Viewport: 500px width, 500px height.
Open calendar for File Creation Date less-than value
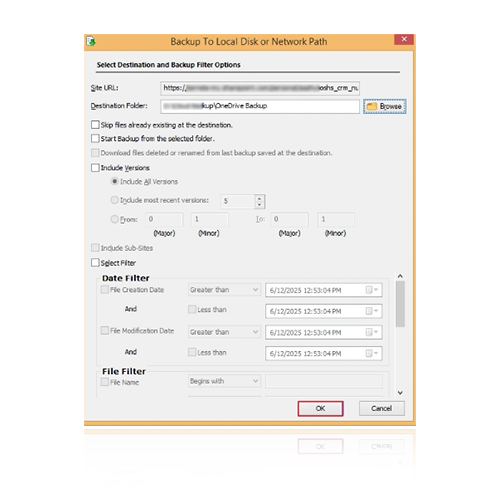372,311
